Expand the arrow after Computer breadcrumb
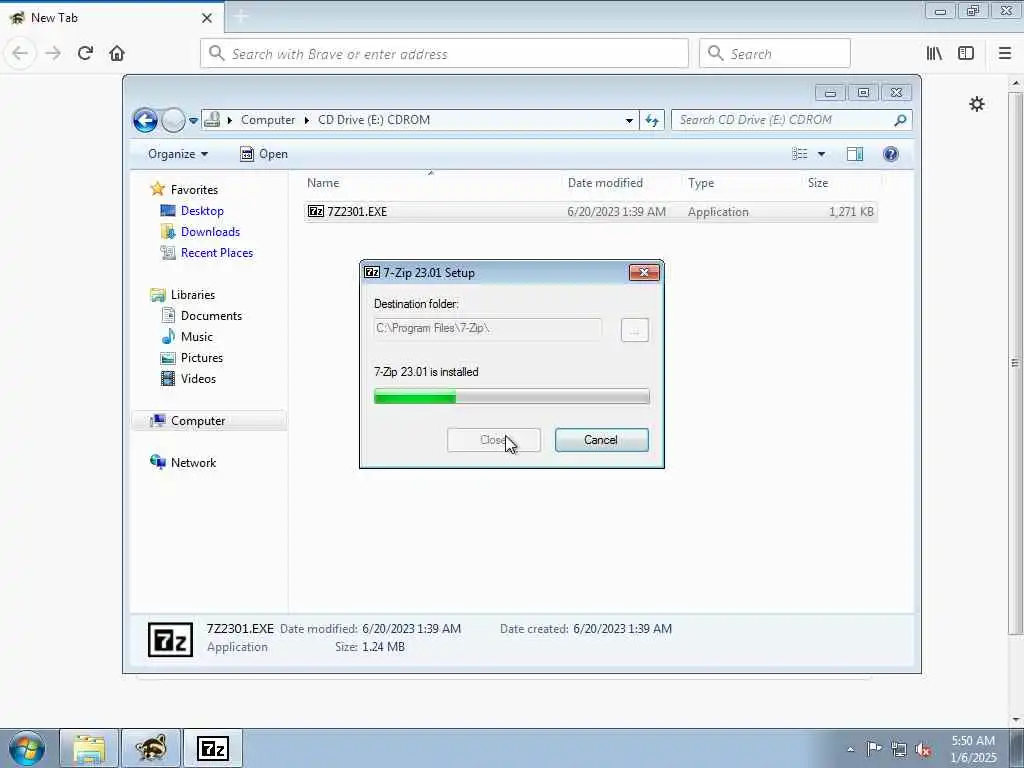 (307, 120)
